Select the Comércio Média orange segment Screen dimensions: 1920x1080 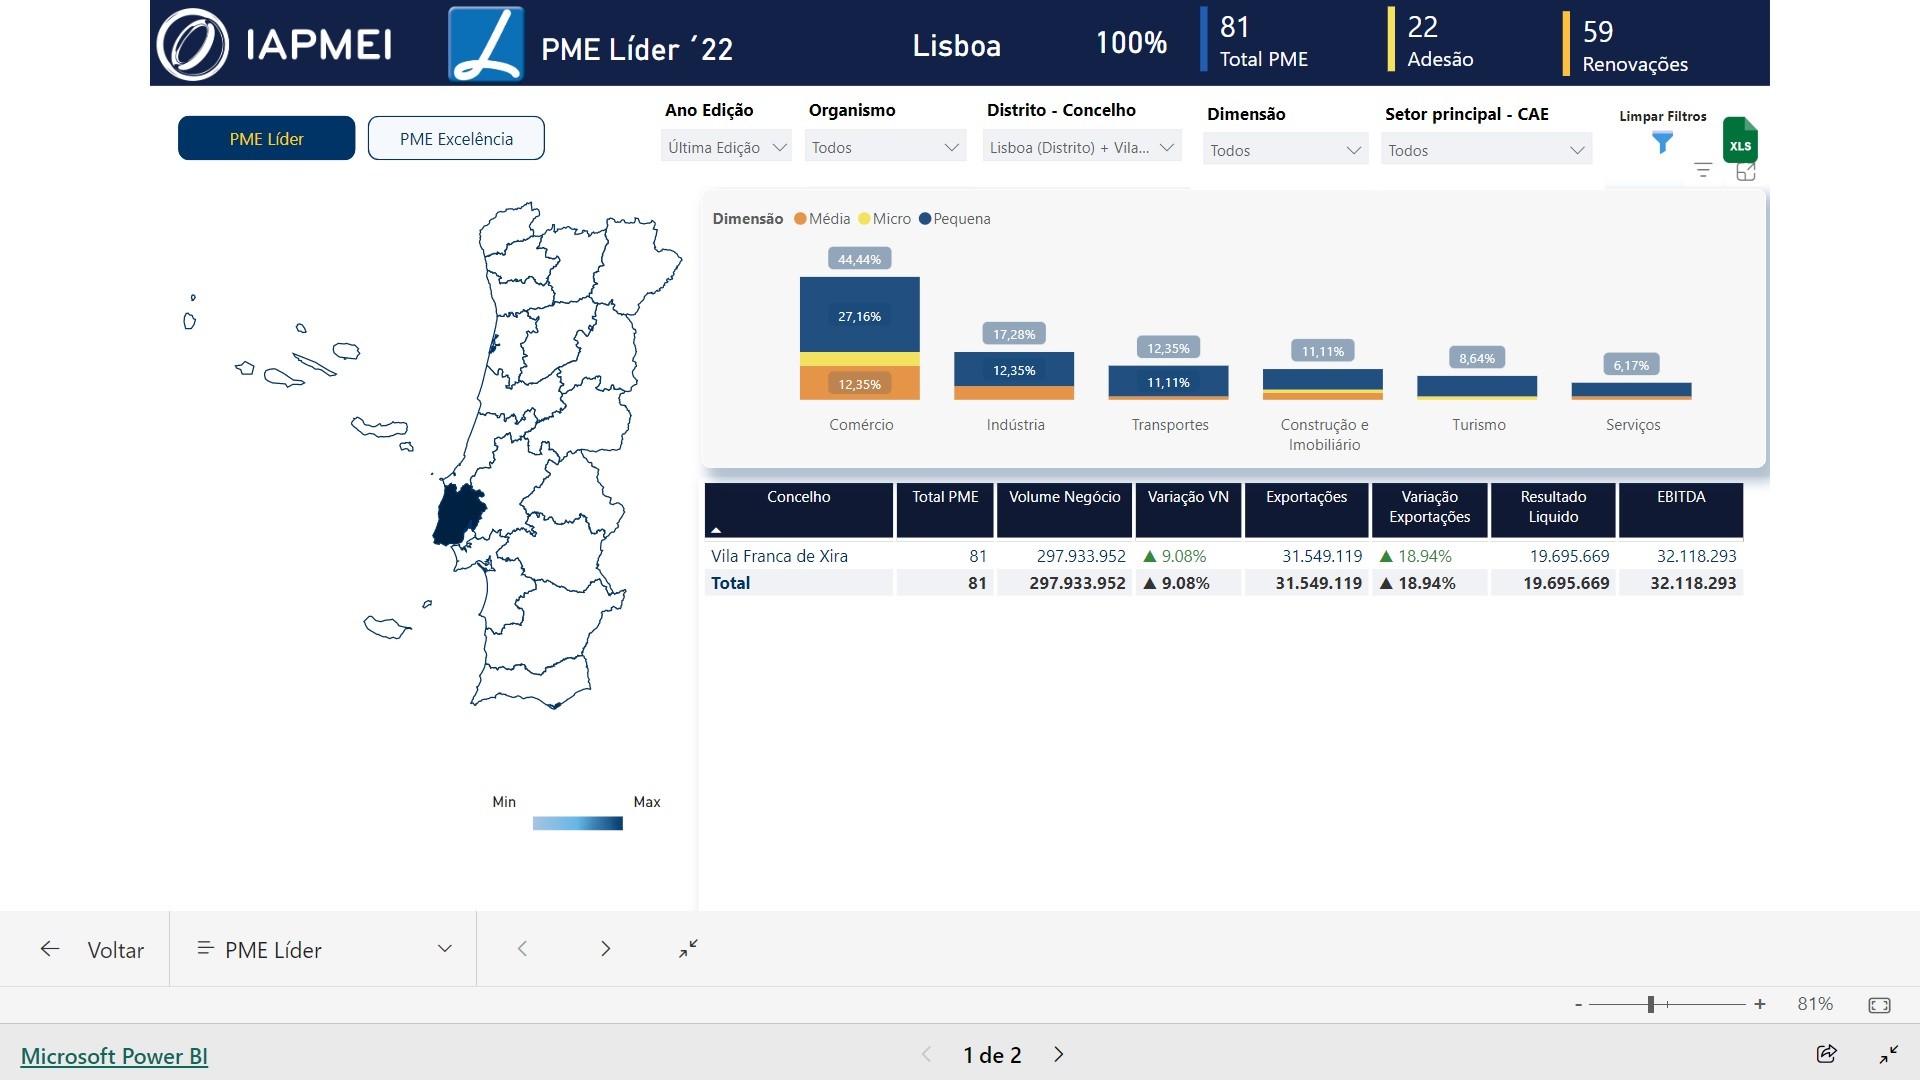860,383
